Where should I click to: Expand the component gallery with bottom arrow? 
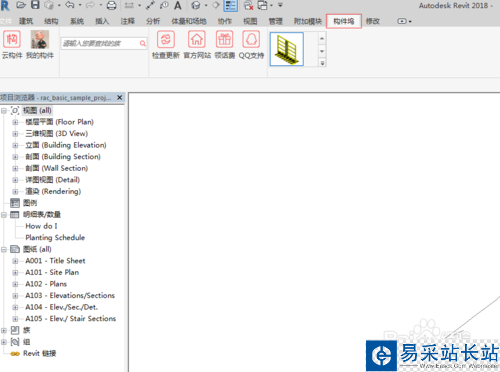click(322, 63)
